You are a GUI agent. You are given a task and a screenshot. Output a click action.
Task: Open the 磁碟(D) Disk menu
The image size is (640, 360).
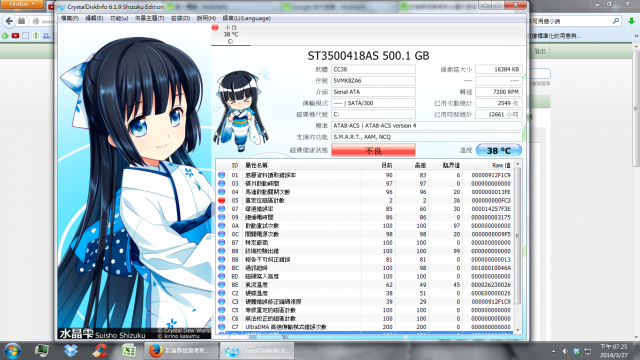point(180,18)
